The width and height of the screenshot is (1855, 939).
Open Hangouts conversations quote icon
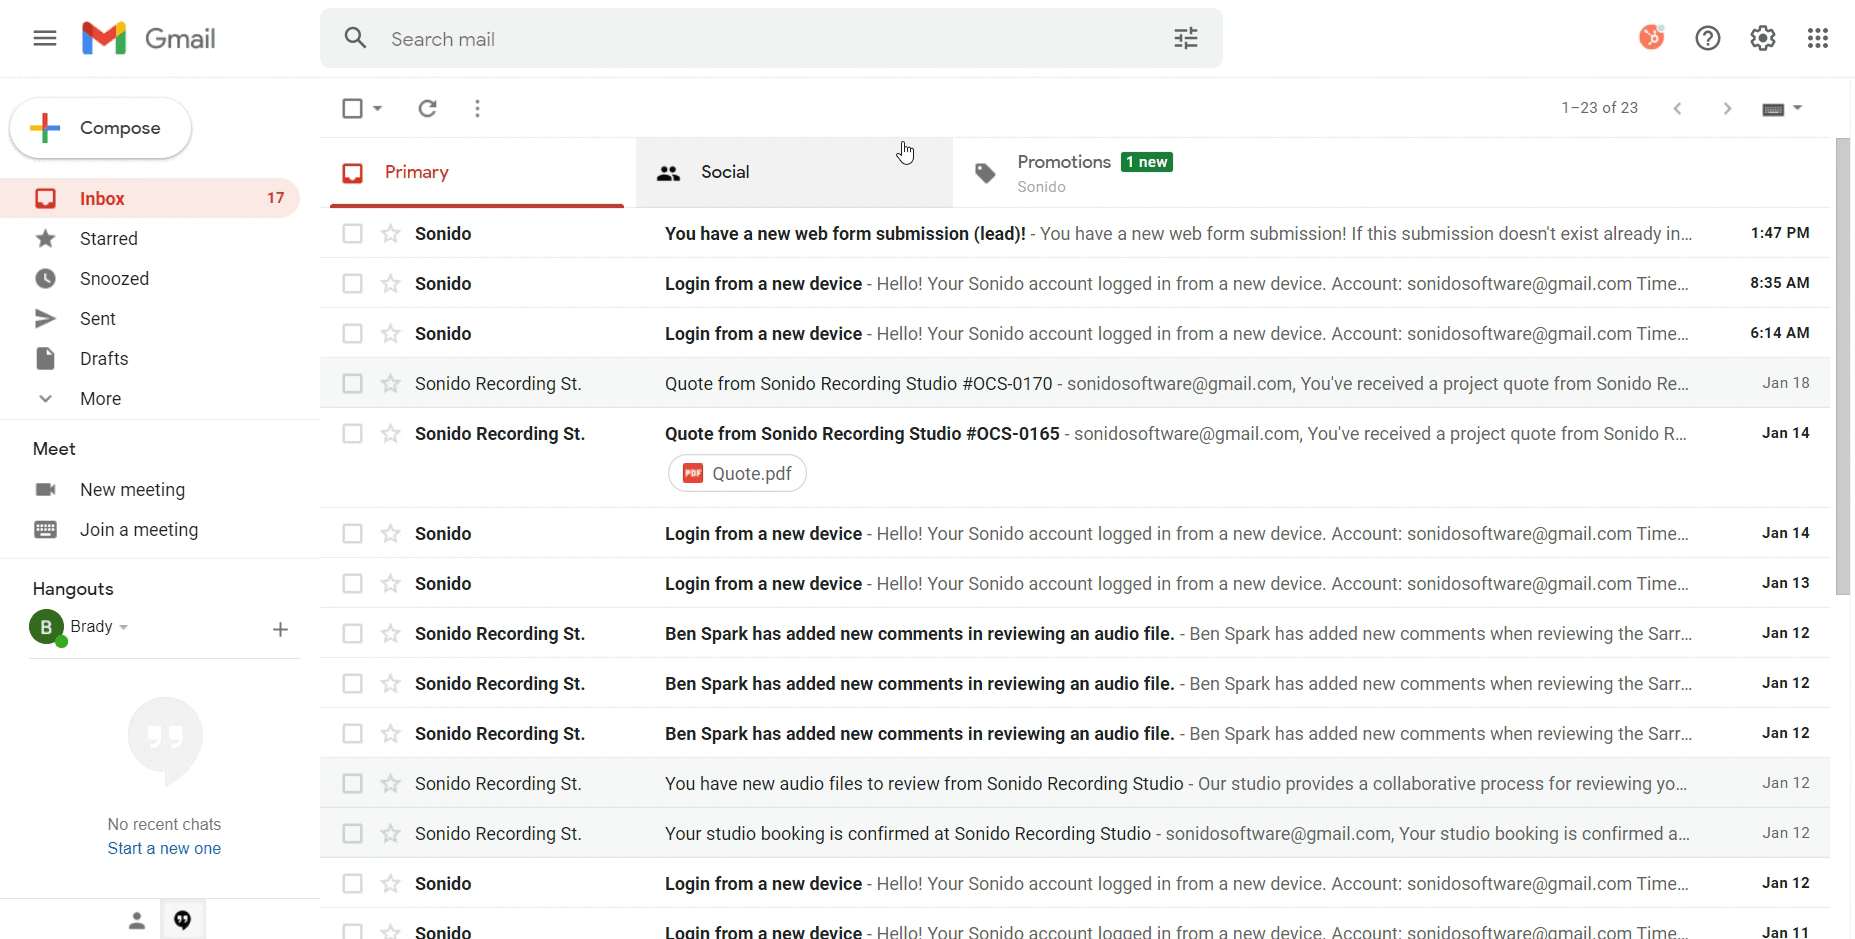pyautogui.click(x=182, y=920)
